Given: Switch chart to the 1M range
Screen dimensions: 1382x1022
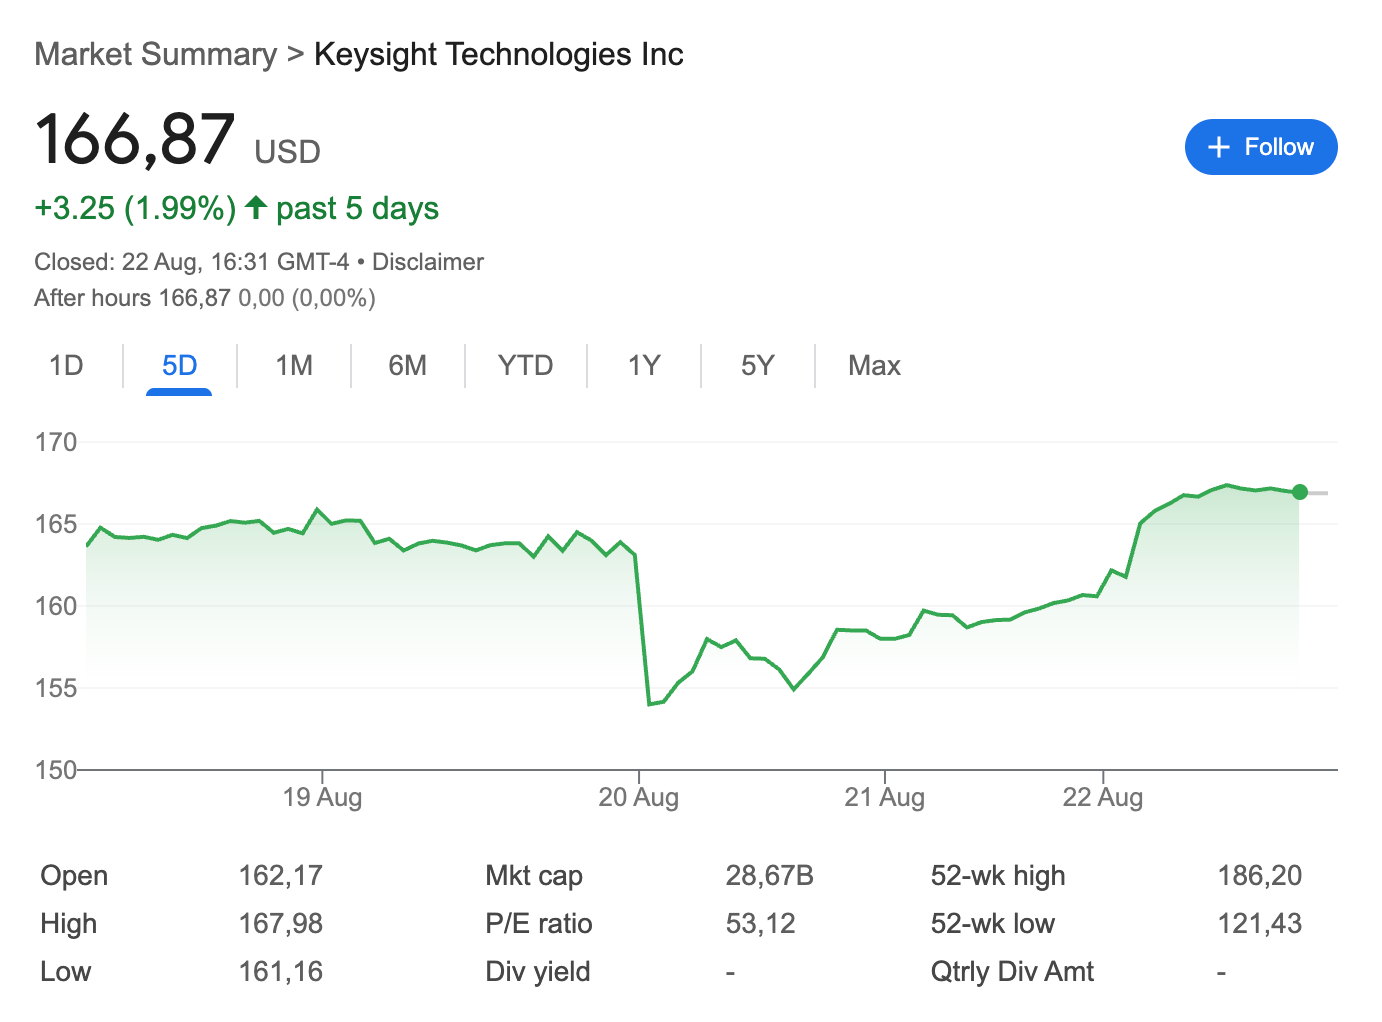Looking at the screenshot, I should coord(294,365).
